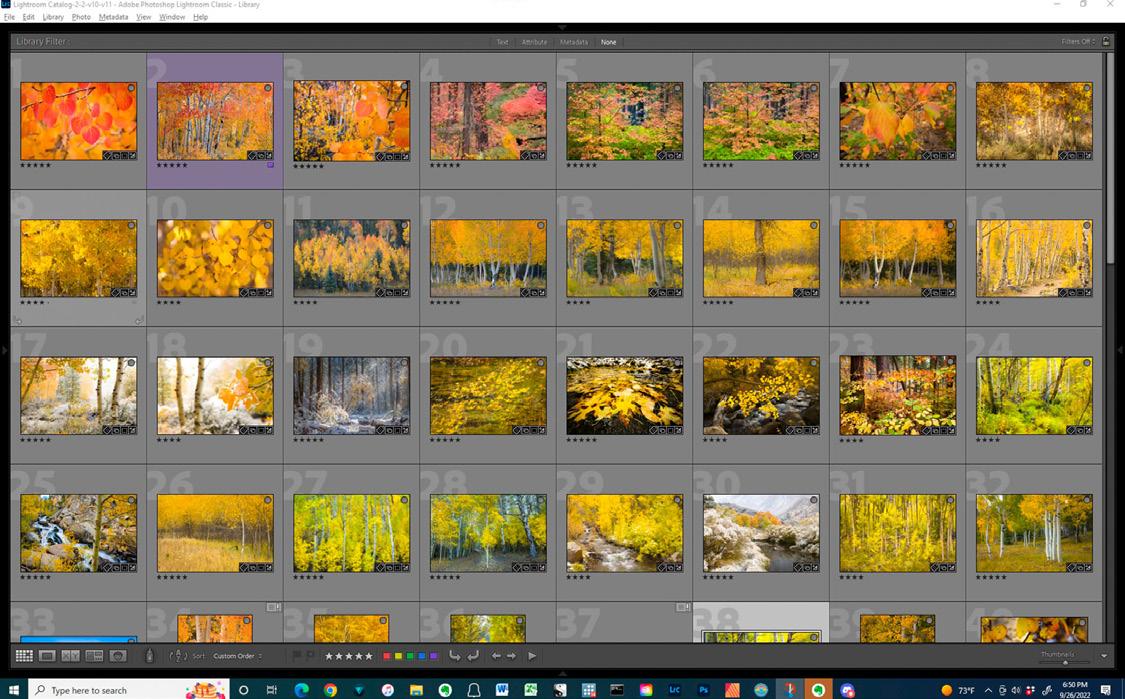1125x699 pixels.
Task: Click the Windows search box
Action: [x=129, y=690]
